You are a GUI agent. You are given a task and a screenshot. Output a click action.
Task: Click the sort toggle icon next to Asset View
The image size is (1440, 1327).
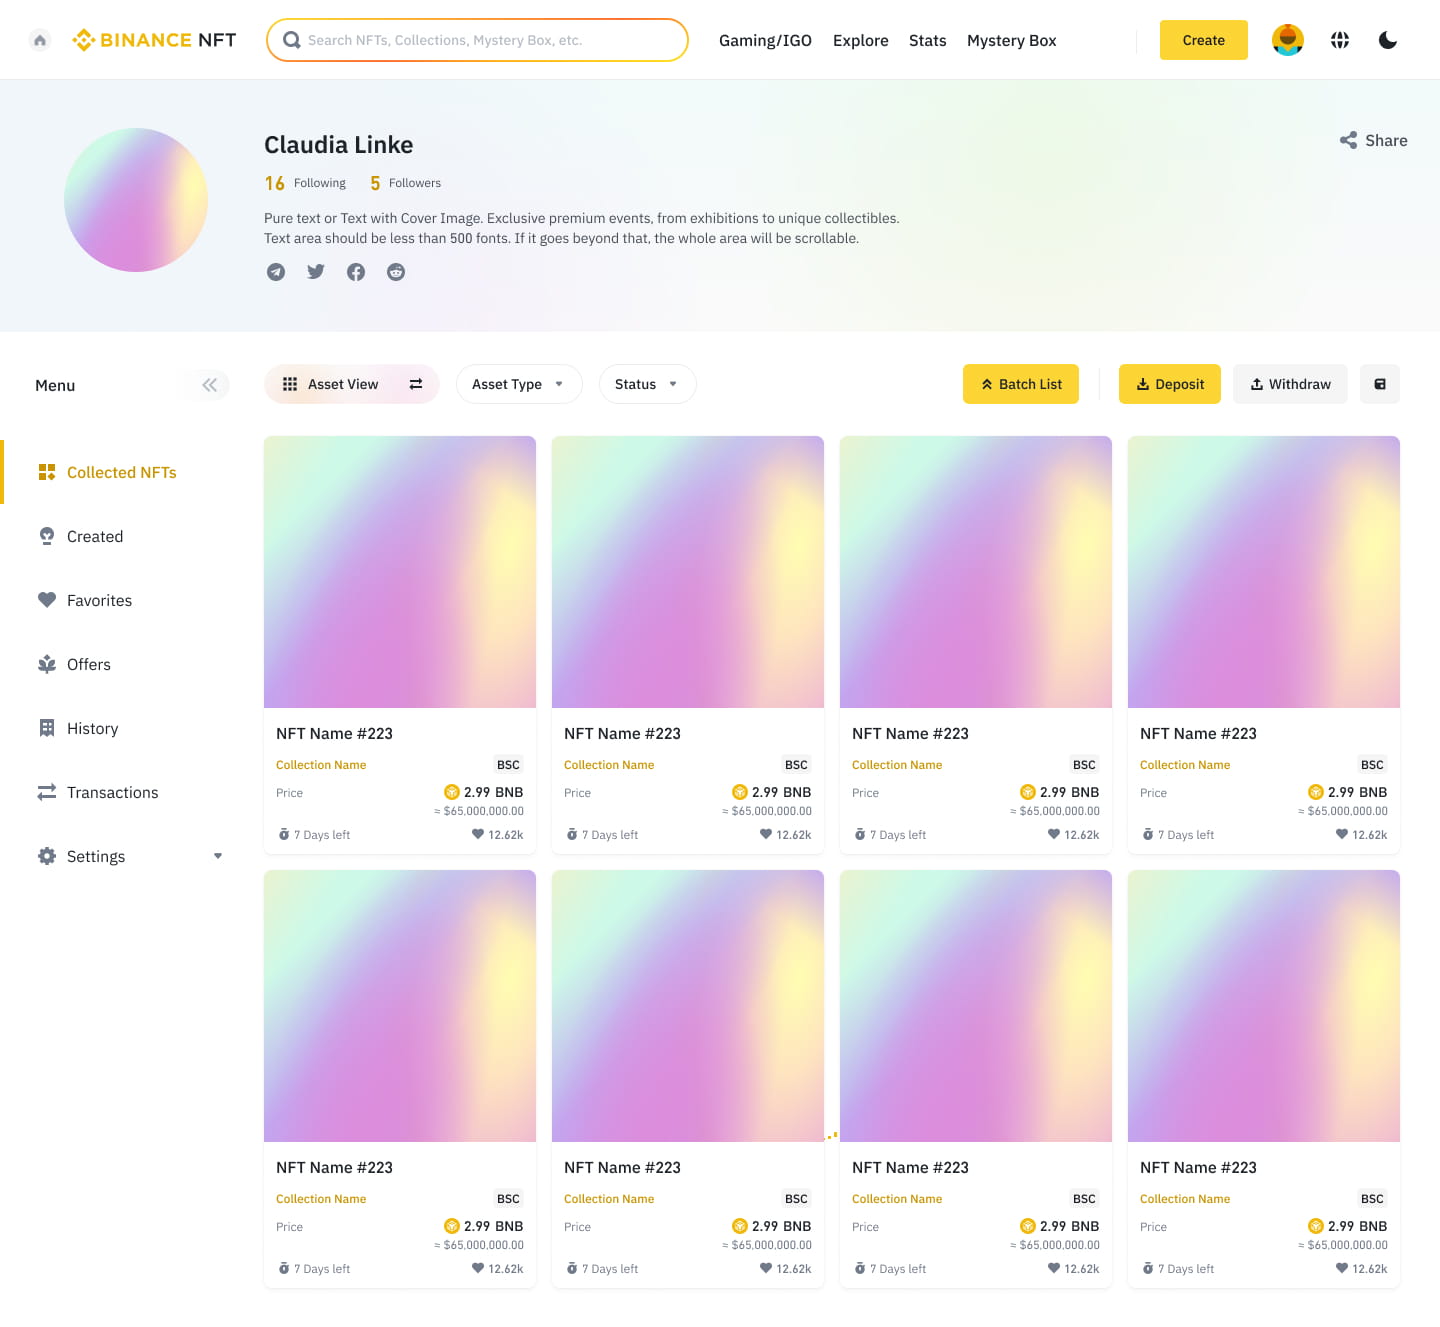[x=416, y=384]
